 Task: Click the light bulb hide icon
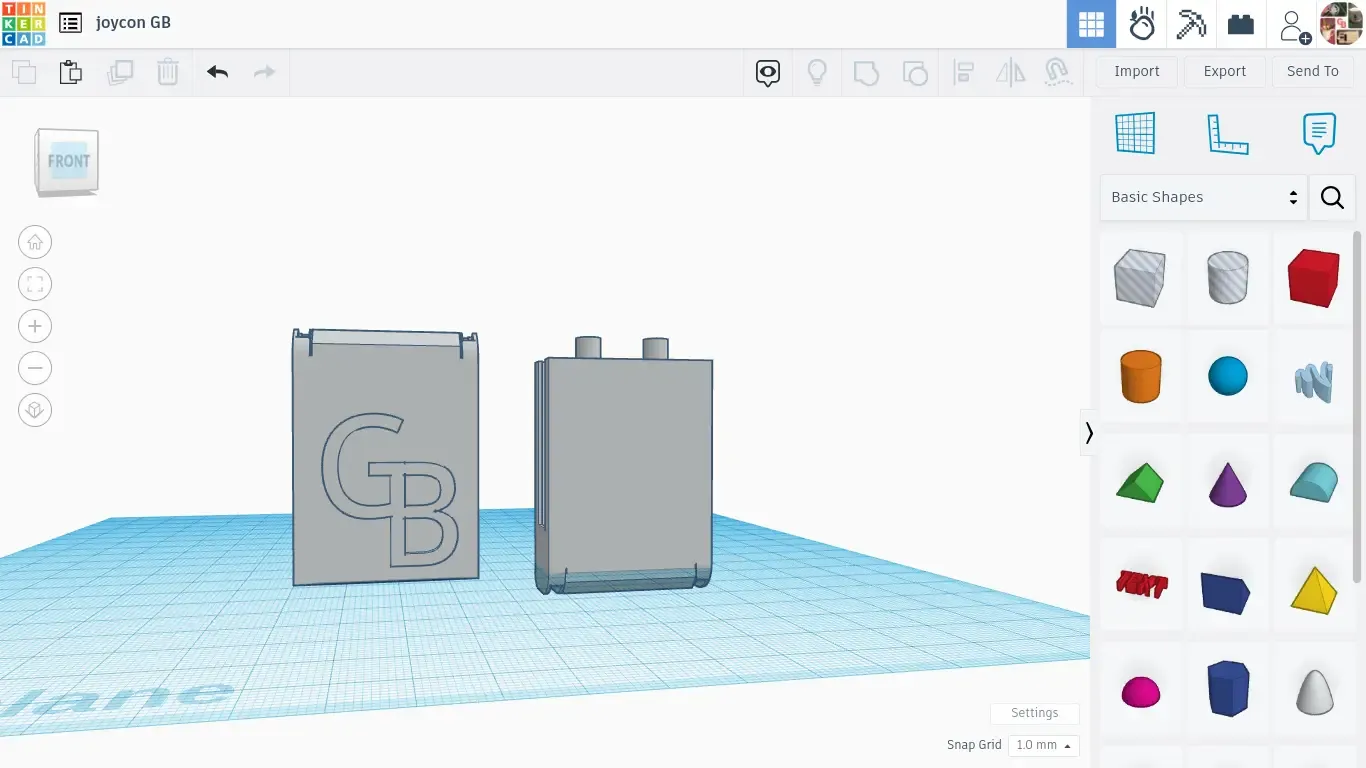tap(817, 72)
